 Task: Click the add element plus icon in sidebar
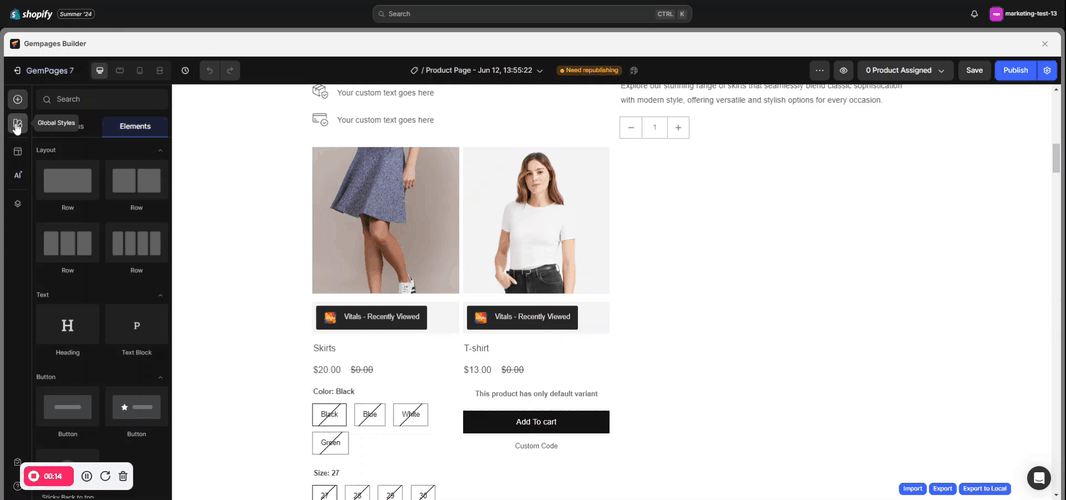tap(17, 99)
